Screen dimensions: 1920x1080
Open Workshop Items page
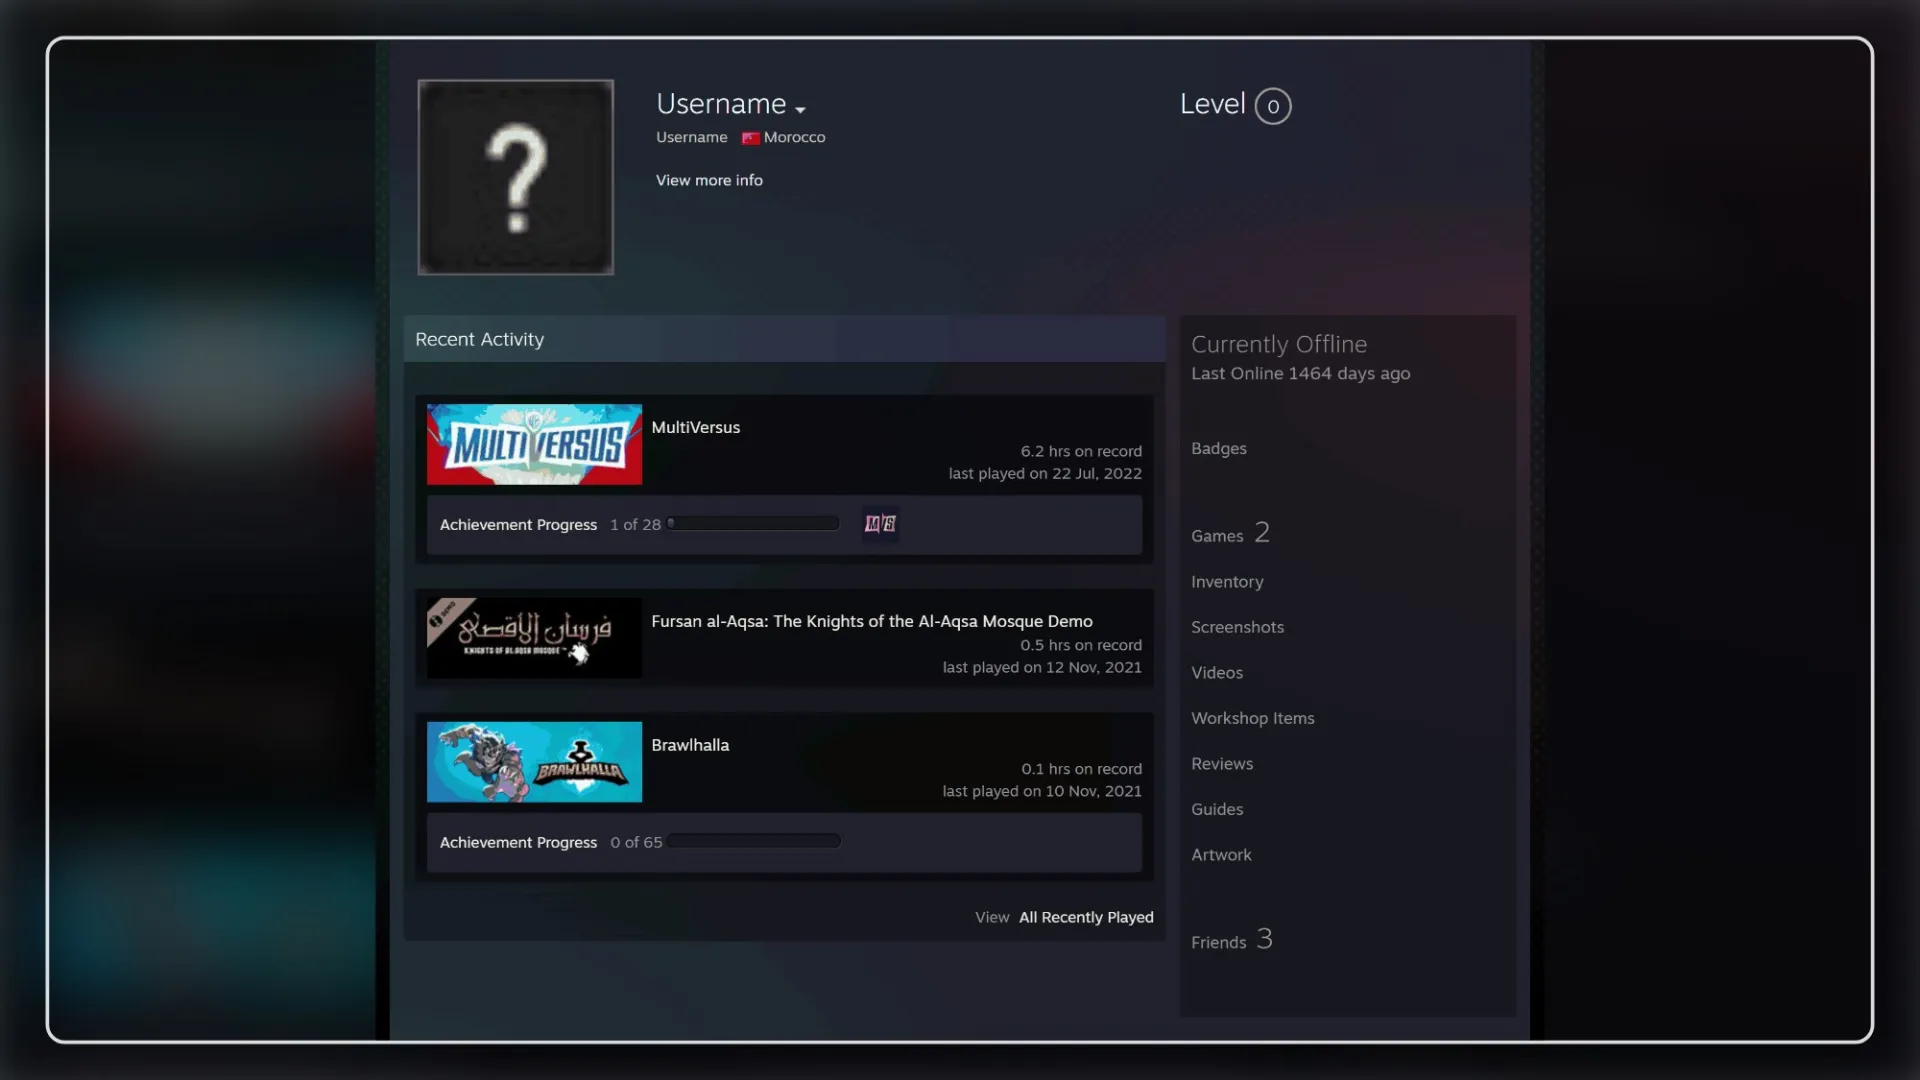[x=1252, y=718]
